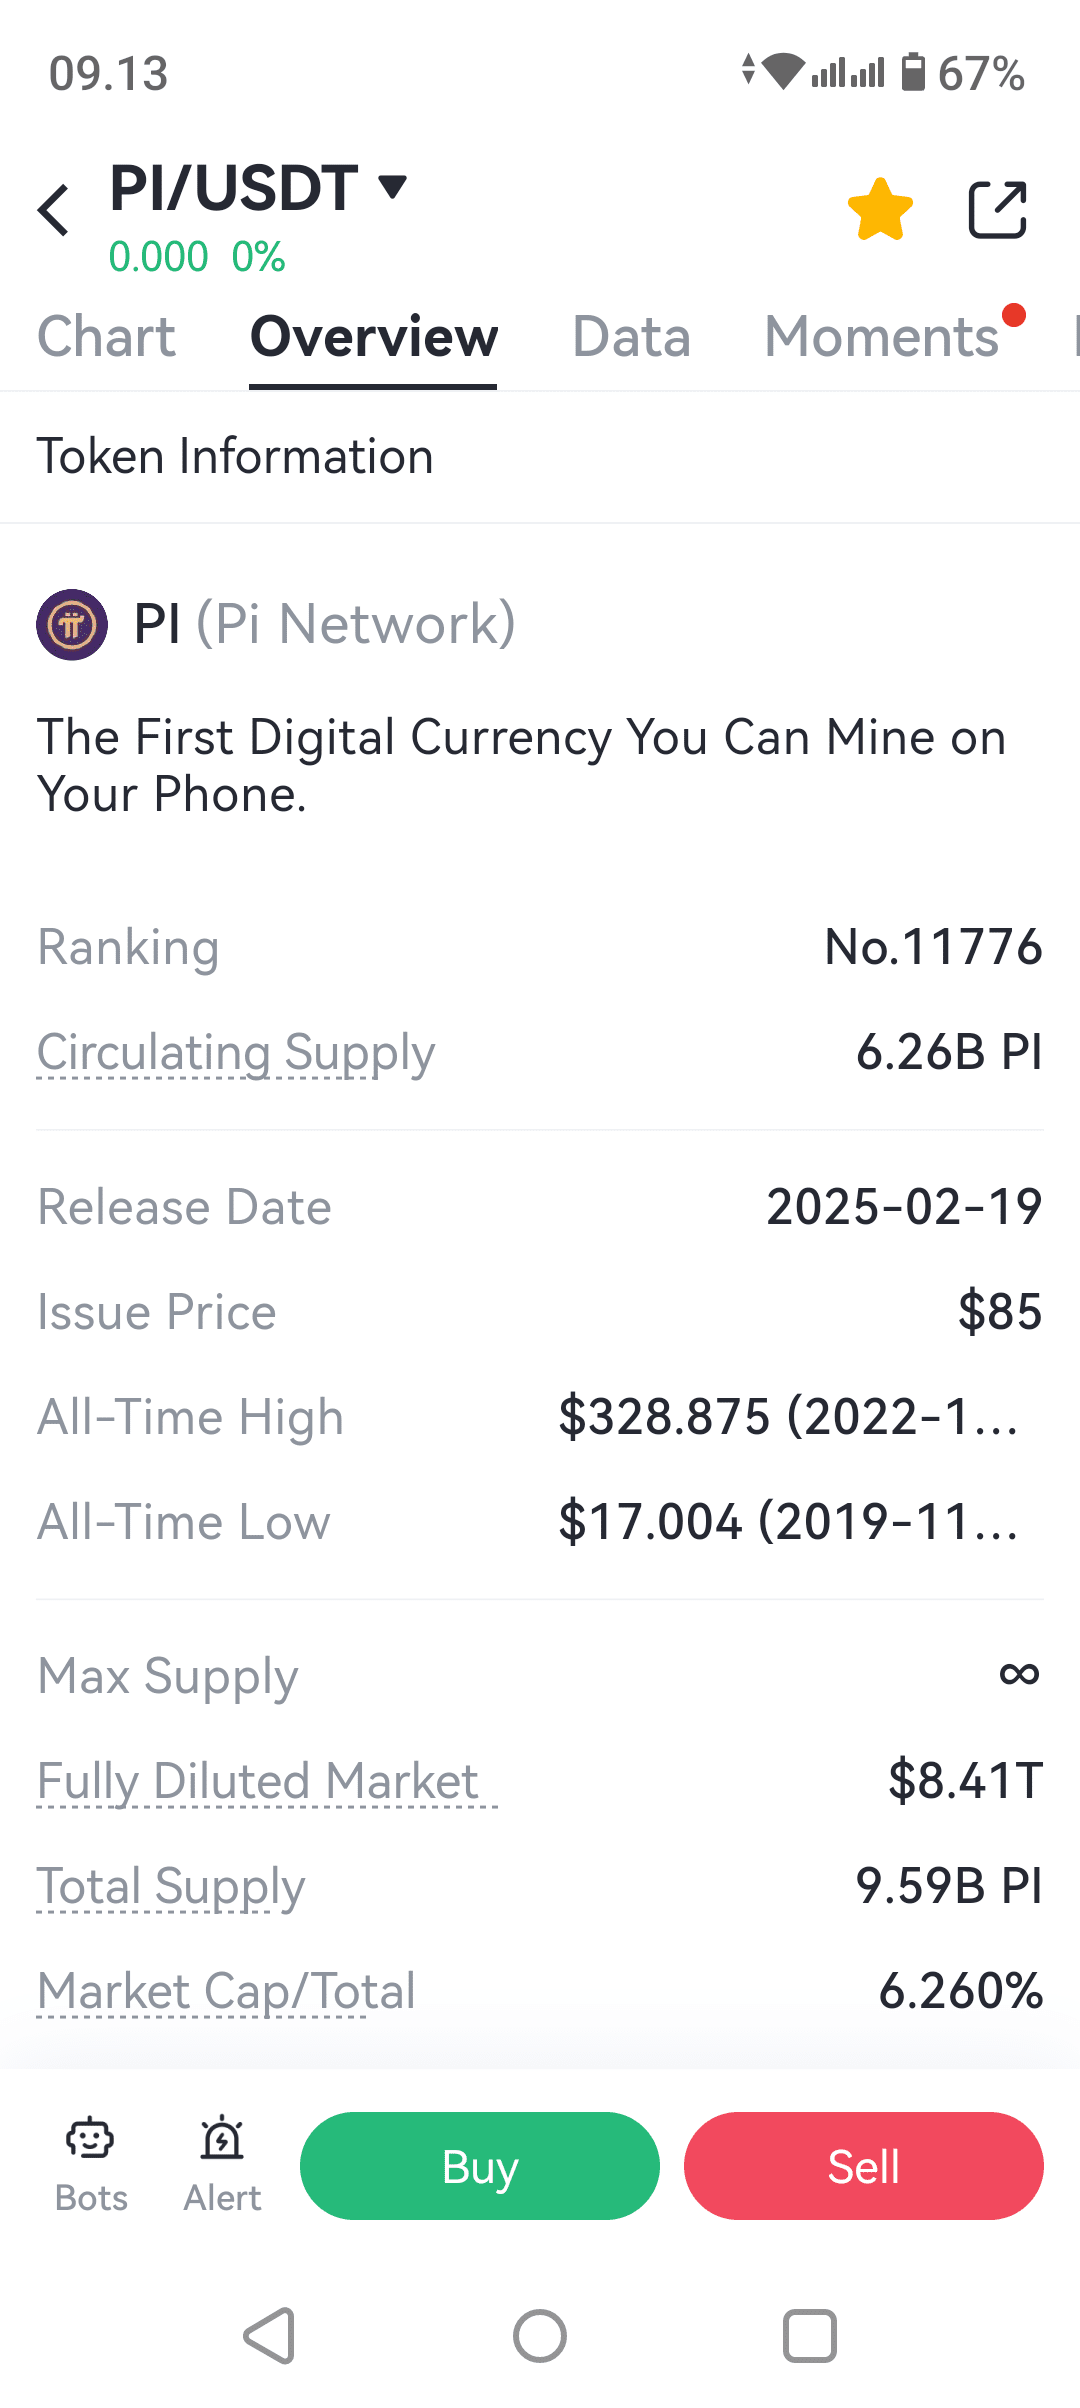This screenshot has width=1080, height=2408.
Task: Tap the truncated All-Time High value
Action: (788, 1417)
